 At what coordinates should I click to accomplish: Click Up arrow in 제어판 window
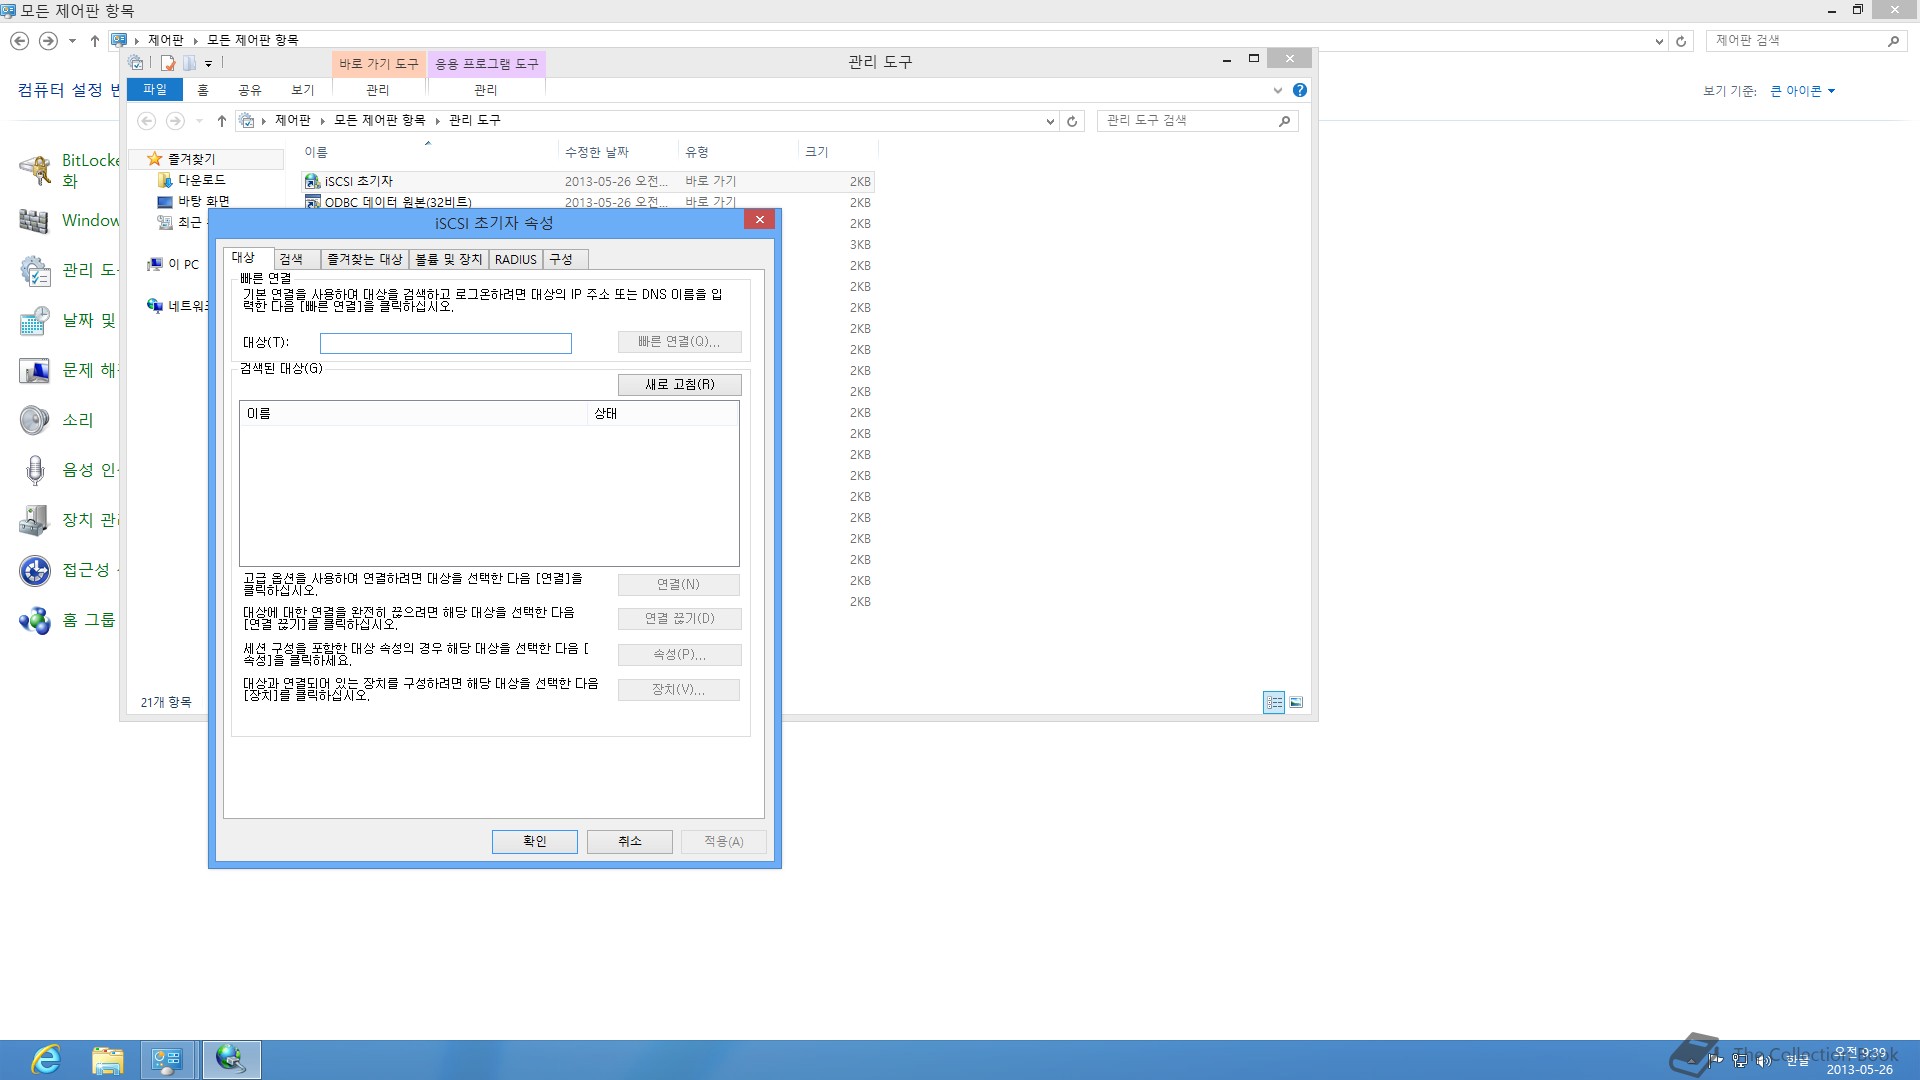(x=94, y=41)
